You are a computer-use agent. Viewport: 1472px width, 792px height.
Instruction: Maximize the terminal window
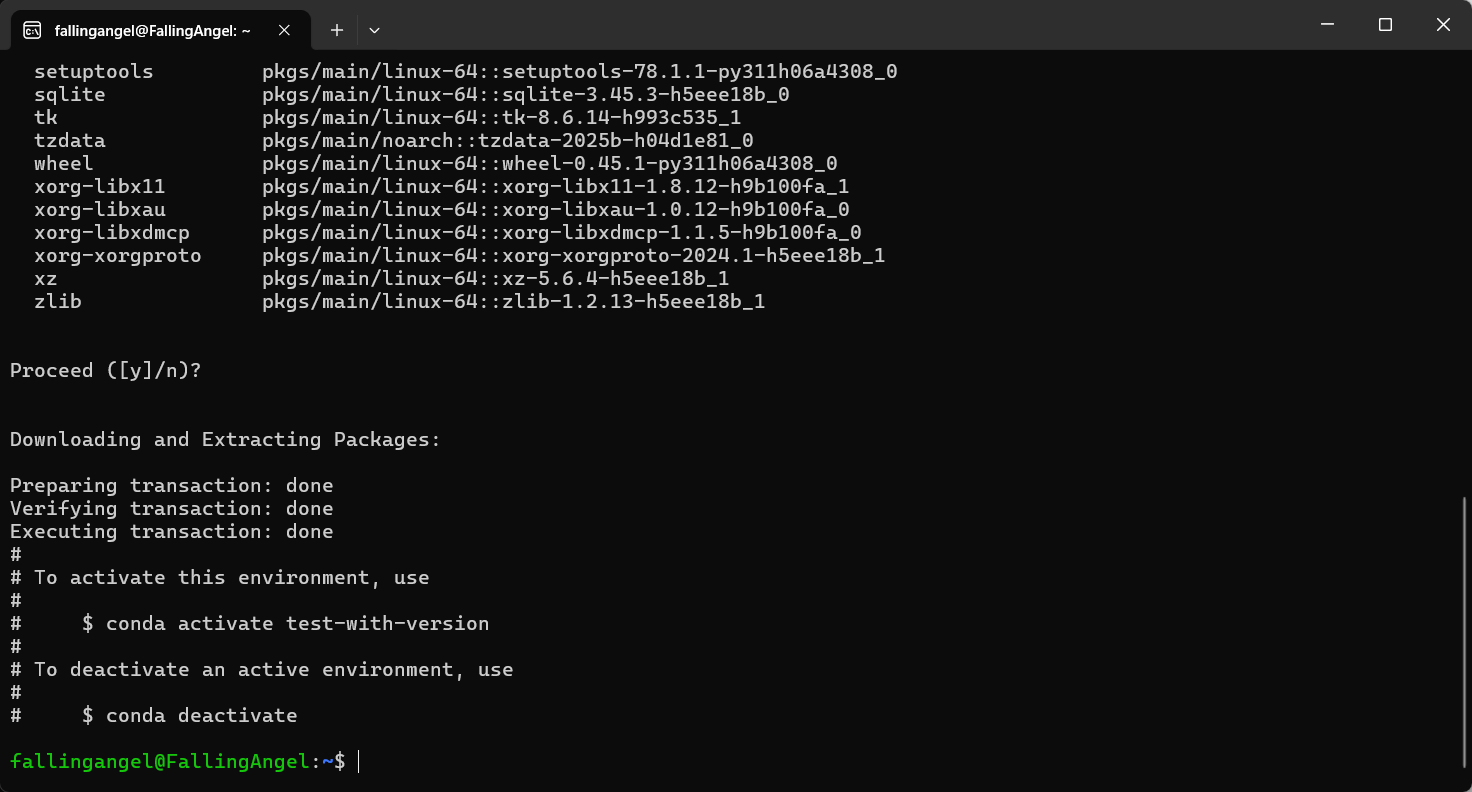pos(1385,25)
